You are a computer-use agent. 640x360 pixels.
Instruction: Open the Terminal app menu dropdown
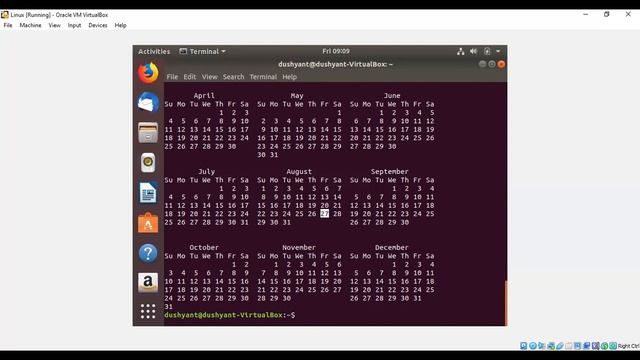(x=202, y=51)
